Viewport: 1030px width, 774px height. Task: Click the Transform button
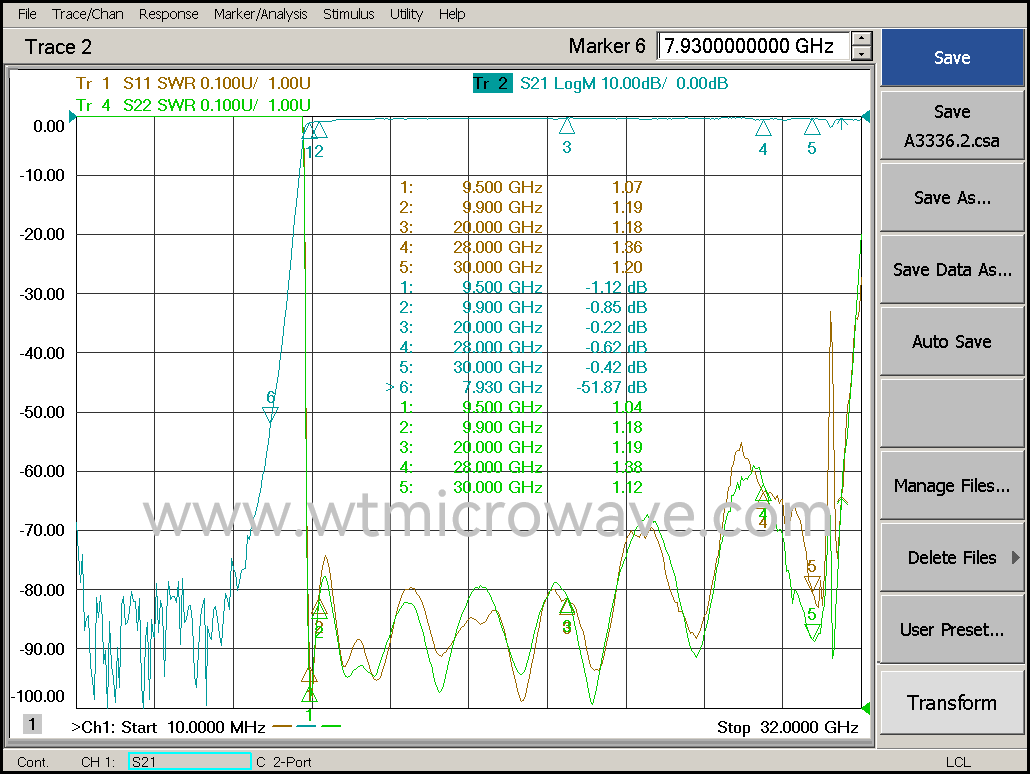tap(951, 702)
